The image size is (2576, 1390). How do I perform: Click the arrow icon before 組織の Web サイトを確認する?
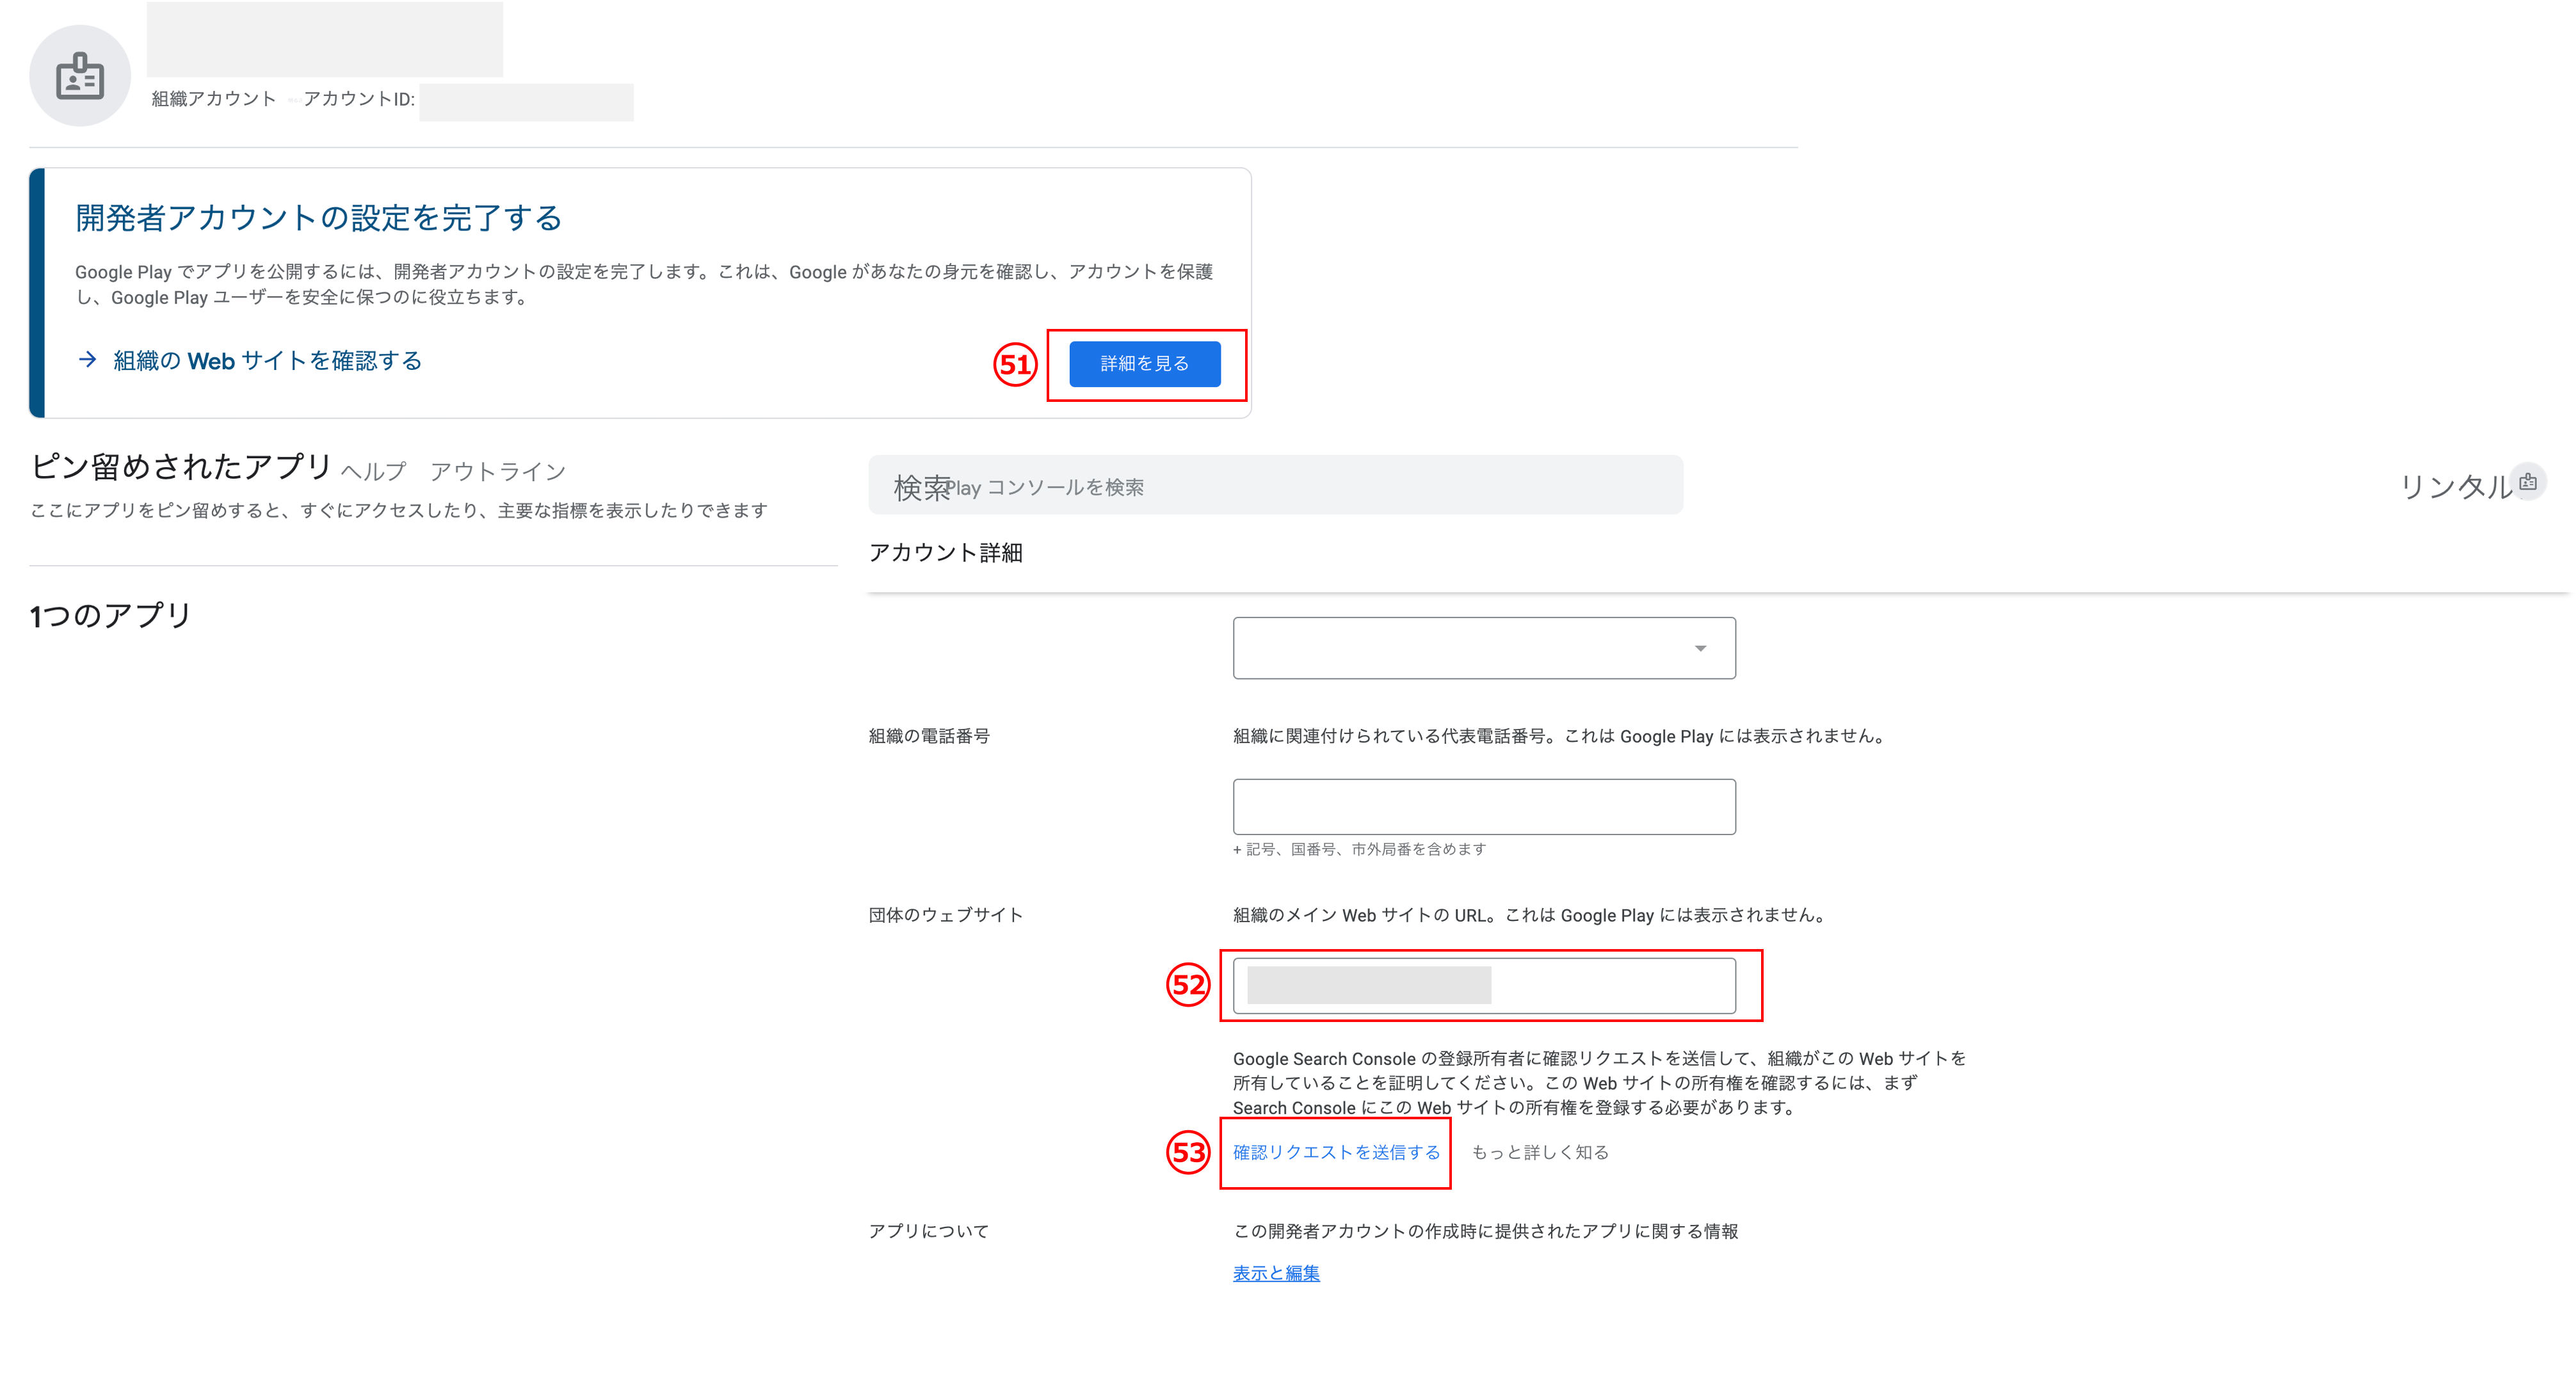pyautogui.click(x=88, y=360)
